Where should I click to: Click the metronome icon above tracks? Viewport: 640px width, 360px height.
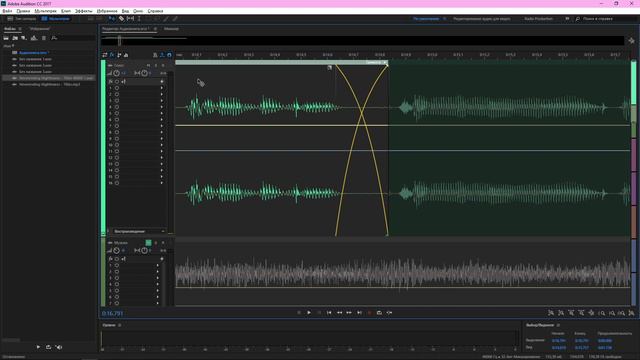[x=155, y=55]
